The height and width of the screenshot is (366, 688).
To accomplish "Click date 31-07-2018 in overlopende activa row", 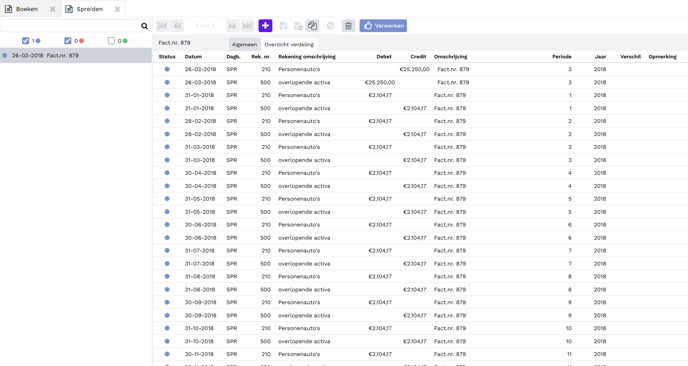I will pyautogui.click(x=200, y=264).
